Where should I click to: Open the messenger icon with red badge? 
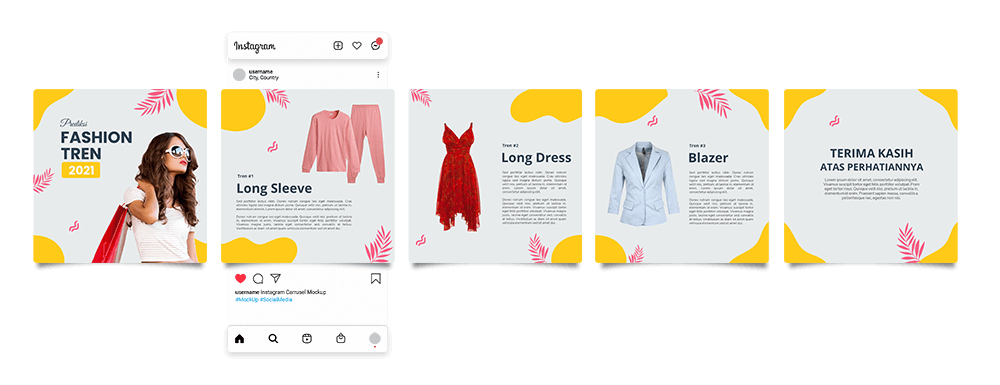point(376,45)
